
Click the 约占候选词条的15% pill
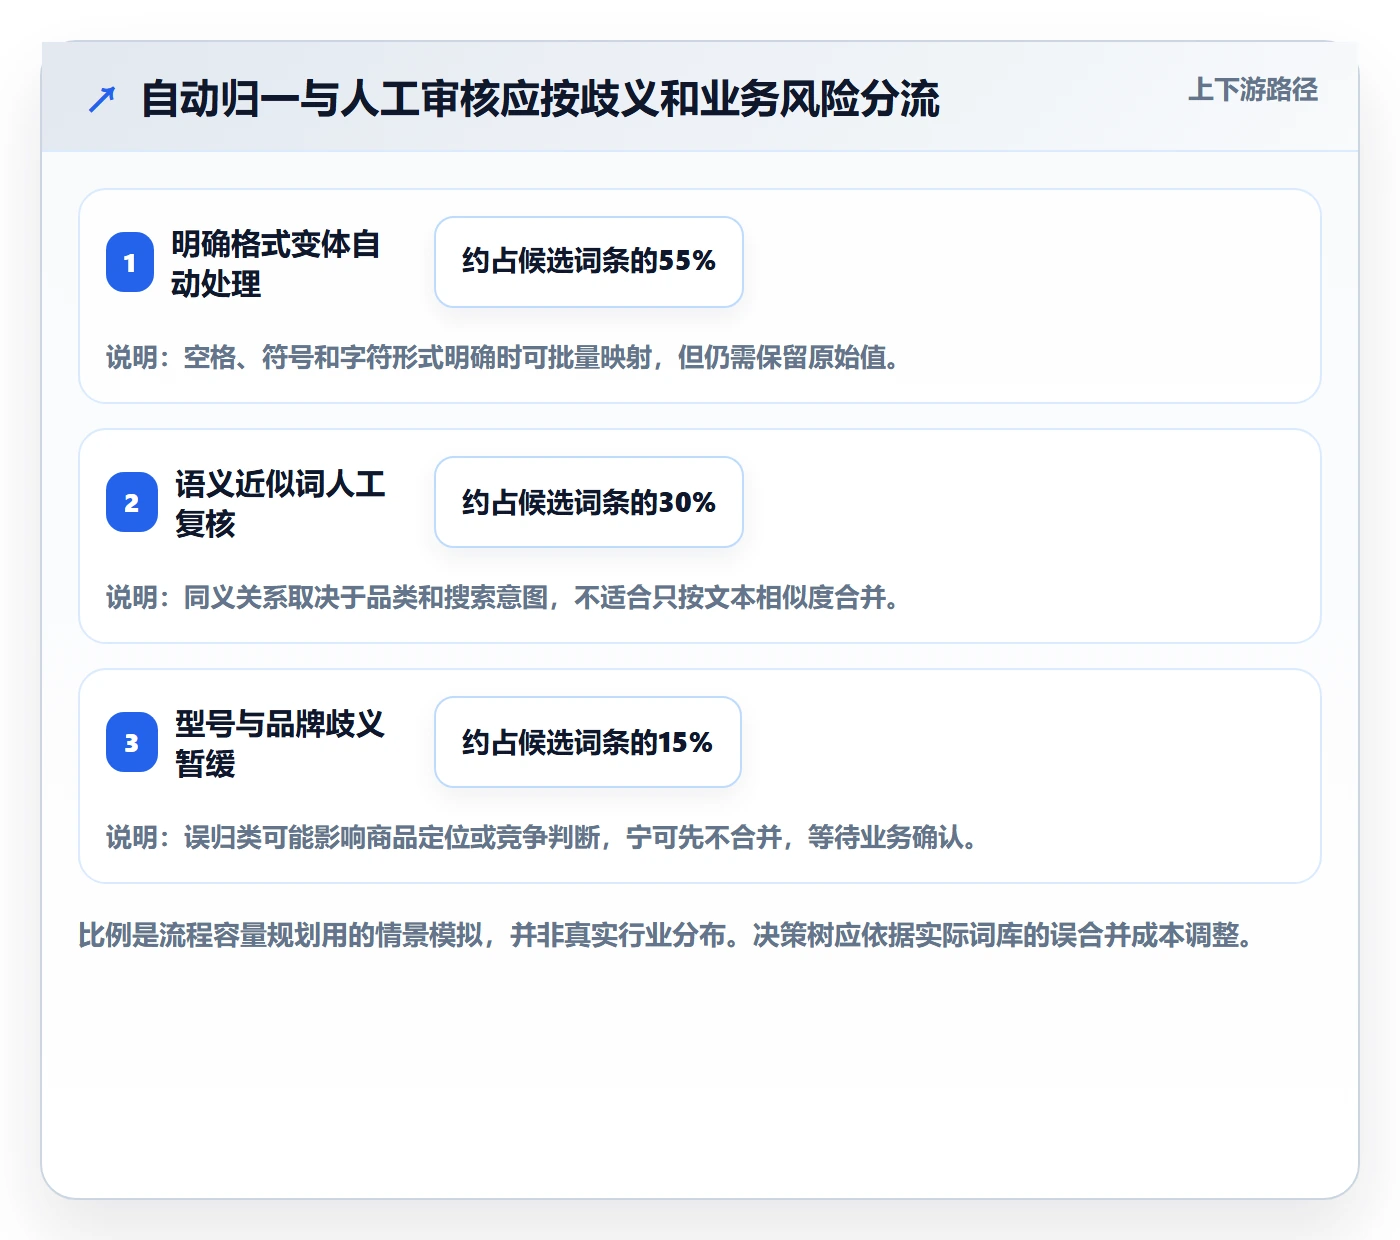coord(588,742)
